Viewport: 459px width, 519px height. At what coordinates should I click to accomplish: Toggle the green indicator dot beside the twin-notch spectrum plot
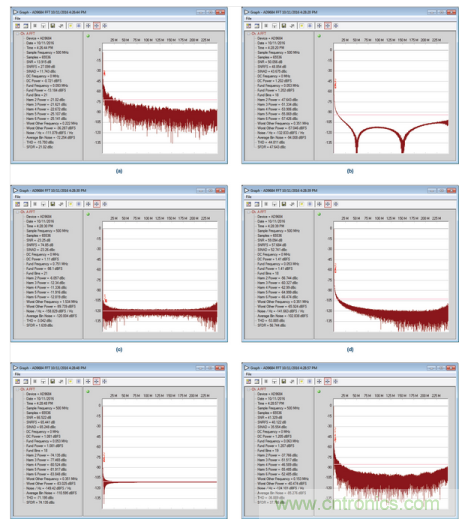(319, 36)
